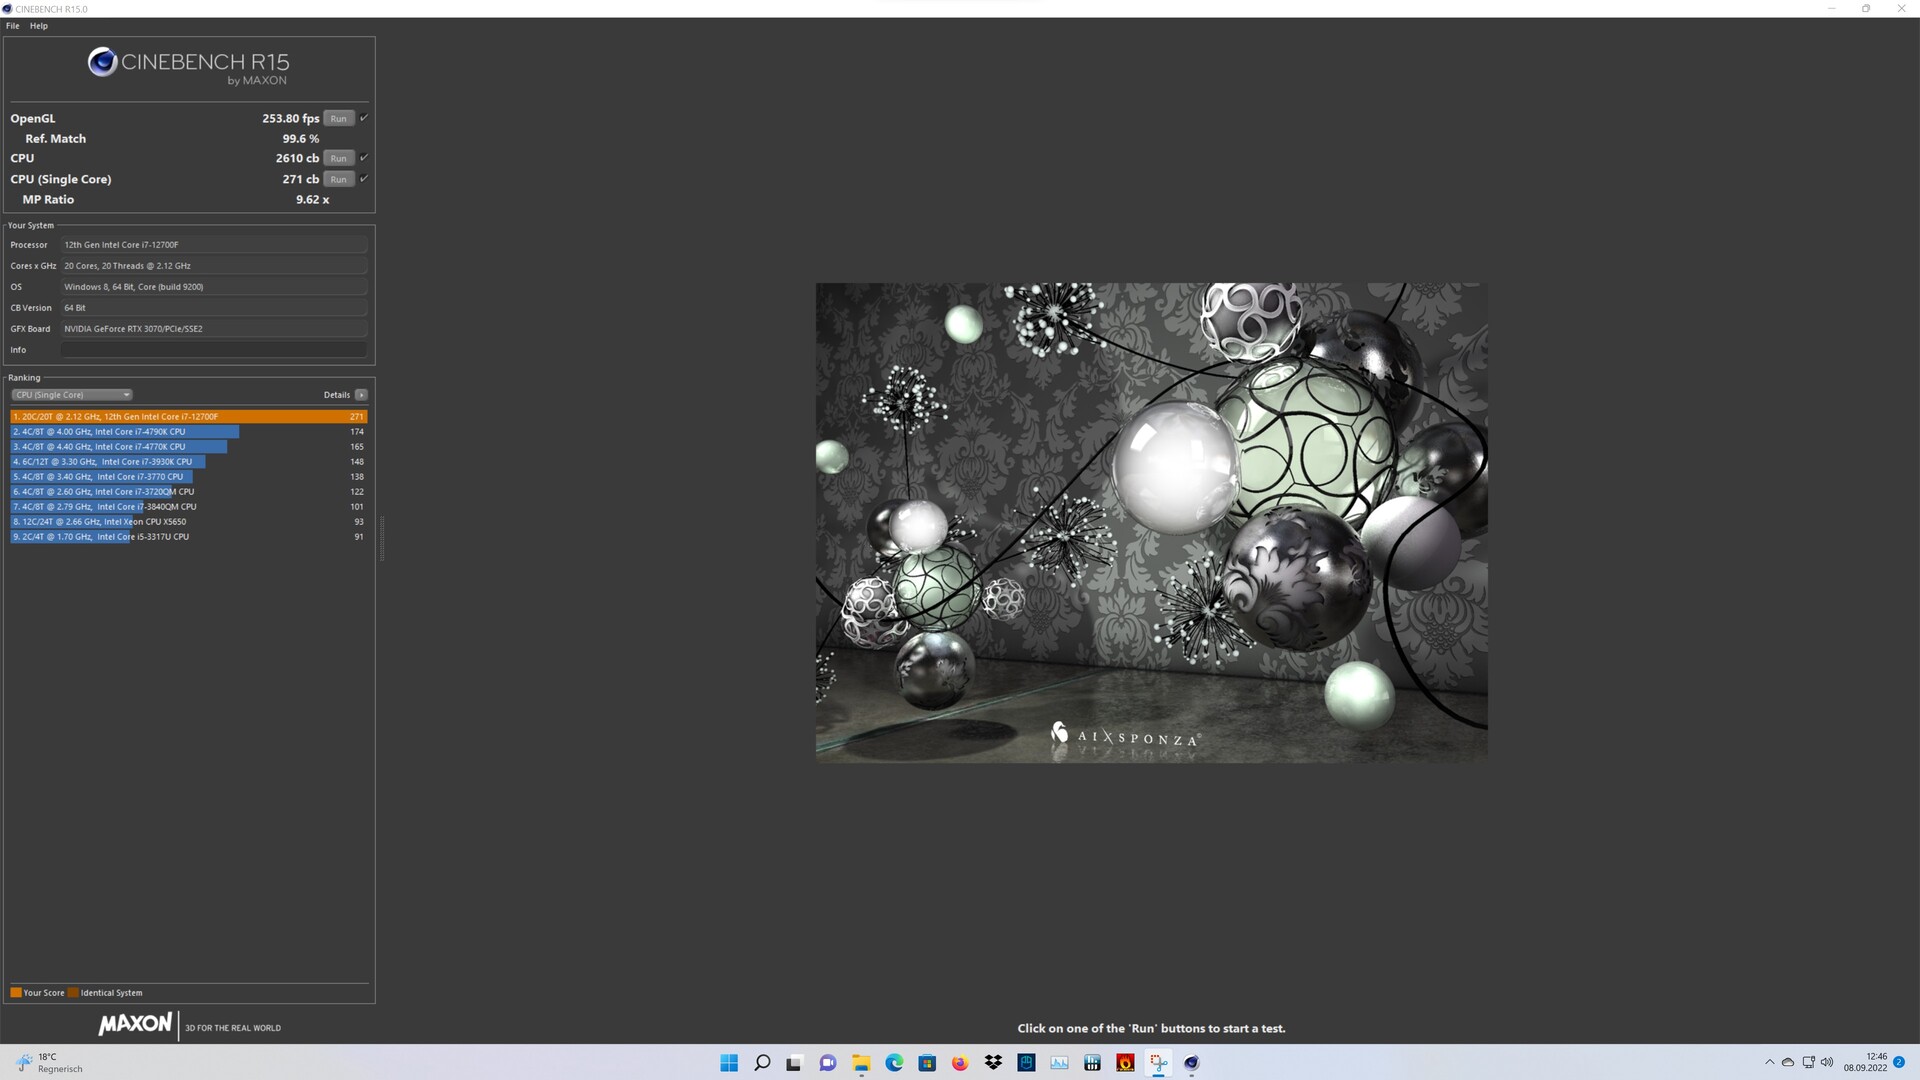This screenshot has height=1080, width=1920.
Task: Click the Ref. Match value 99.6 %
Action: [x=301, y=139]
